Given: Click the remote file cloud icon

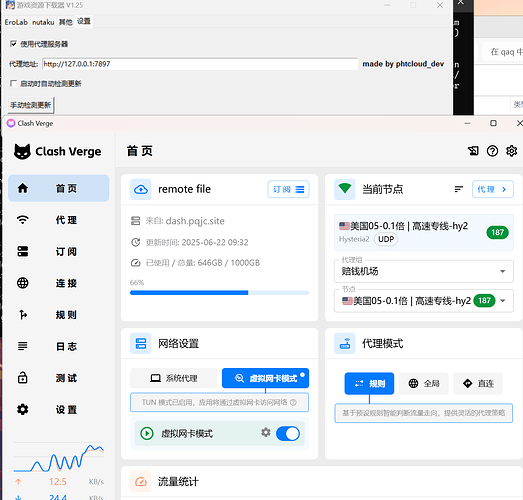Looking at the screenshot, I should pos(141,189).
